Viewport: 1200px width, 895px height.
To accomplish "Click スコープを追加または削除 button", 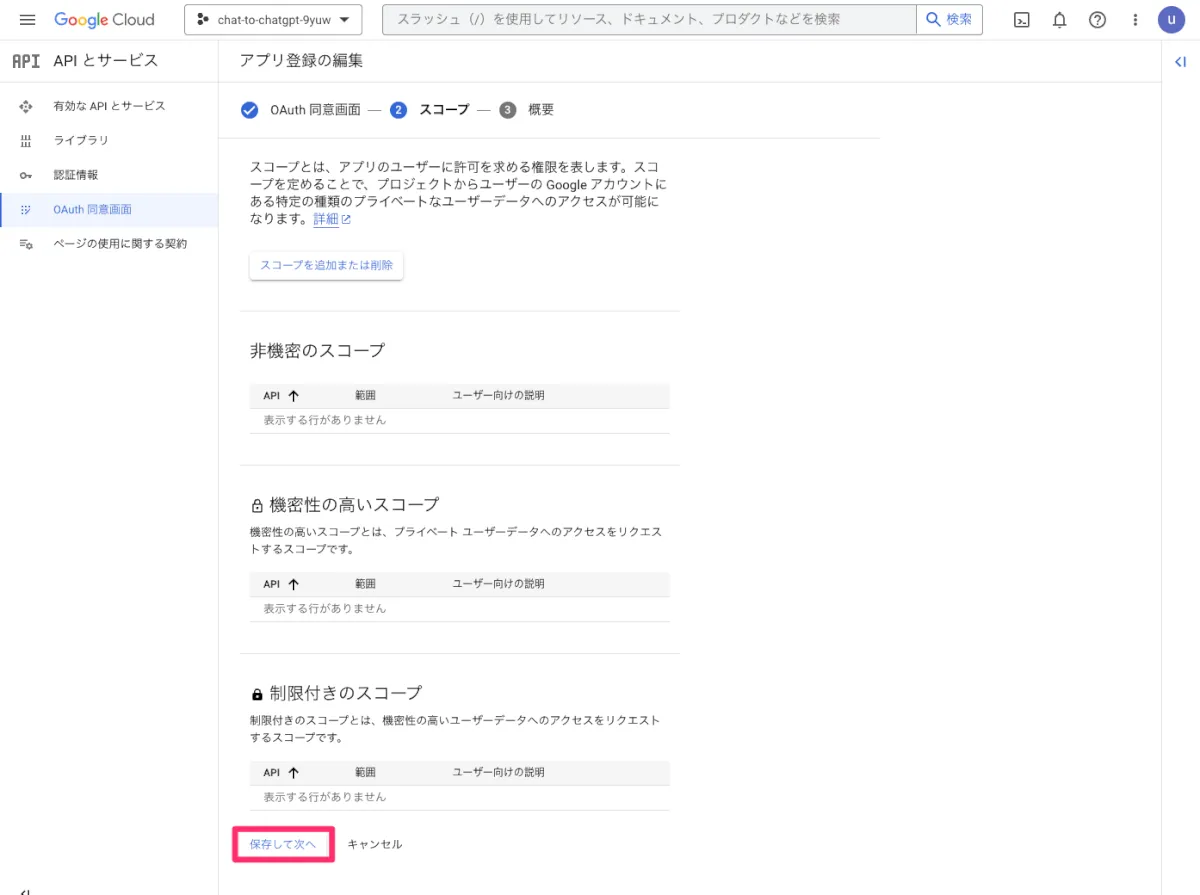I will [x=326, y=266].
